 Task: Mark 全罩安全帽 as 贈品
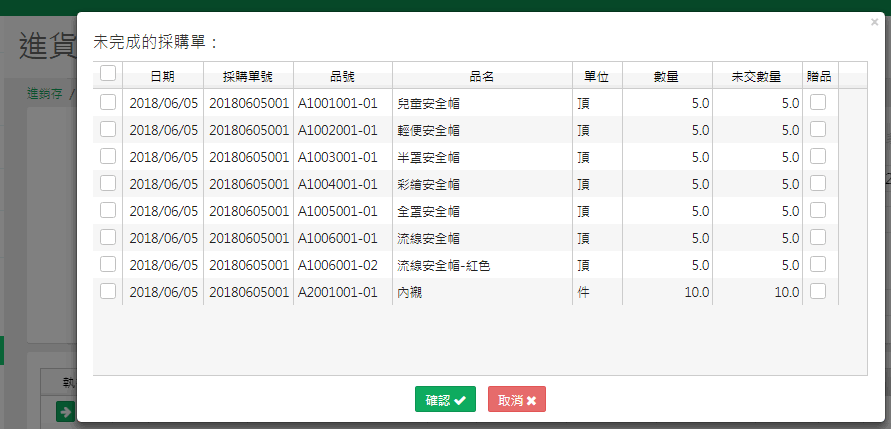tap(818, 210)
